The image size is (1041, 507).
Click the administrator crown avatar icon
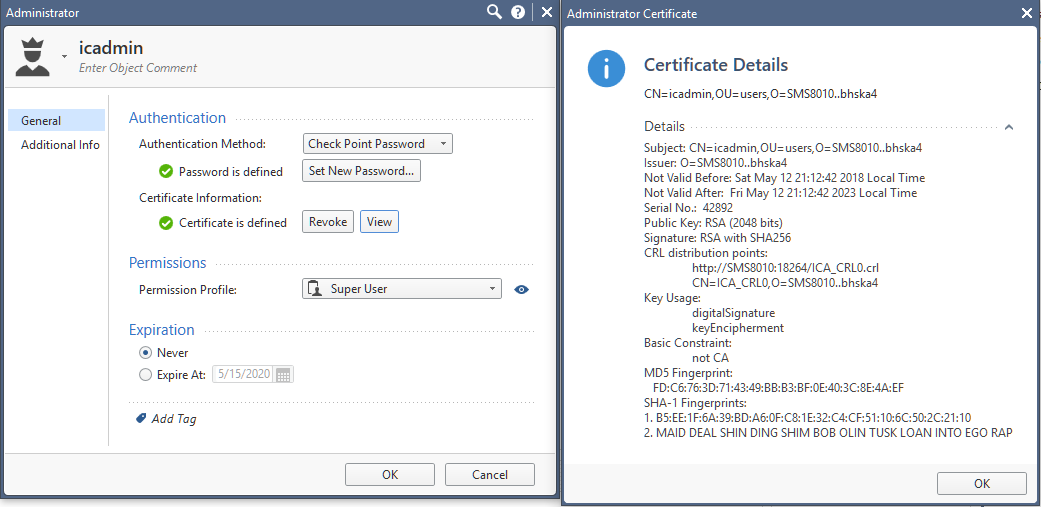pos(33,57)
